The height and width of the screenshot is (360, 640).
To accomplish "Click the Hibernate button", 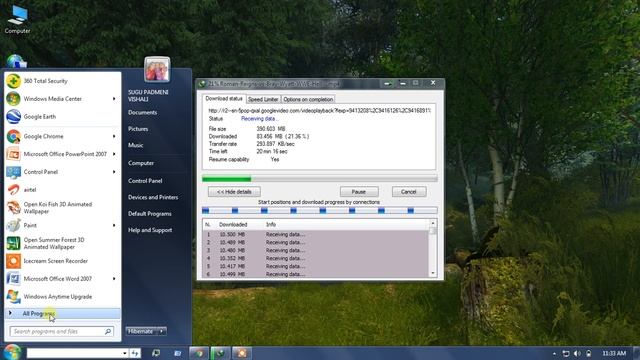I will point(142,331).
